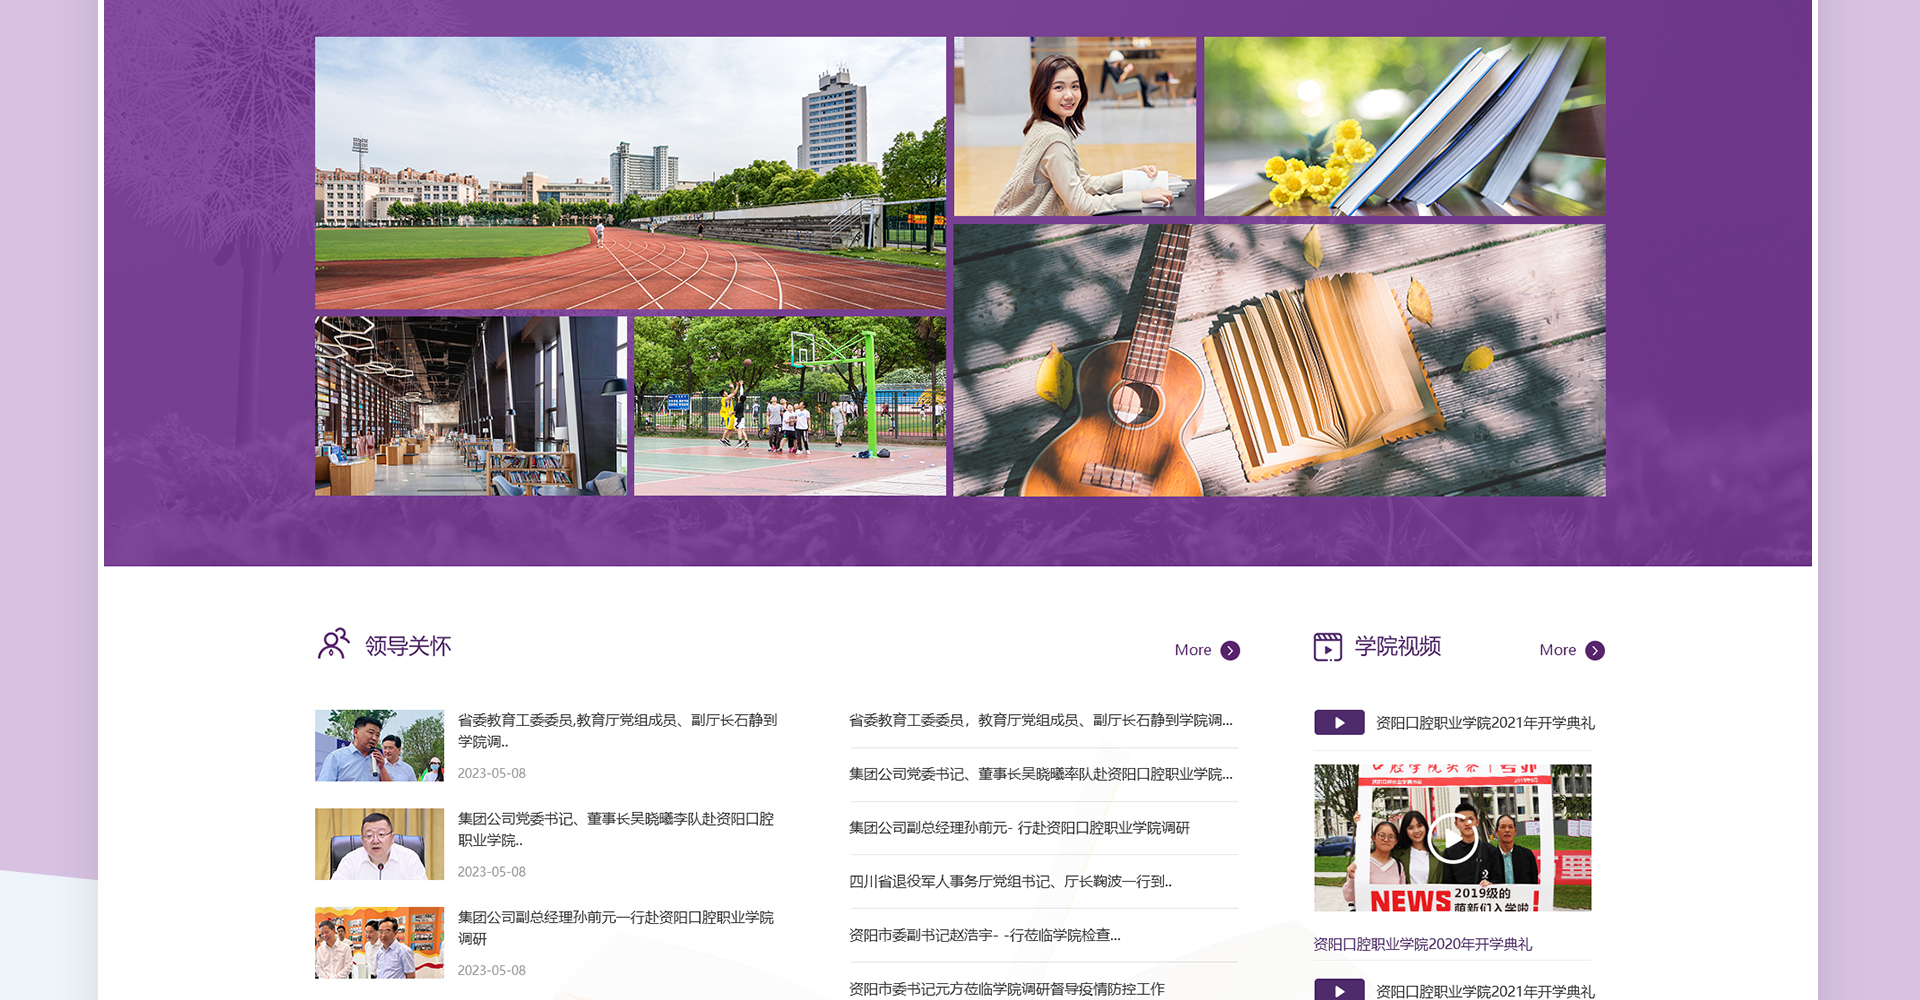The height and width of the screenshot is (1000, 1920).
Task: Play the 2020年开学典礼 video thumbnail
Action: (1452, 838)
